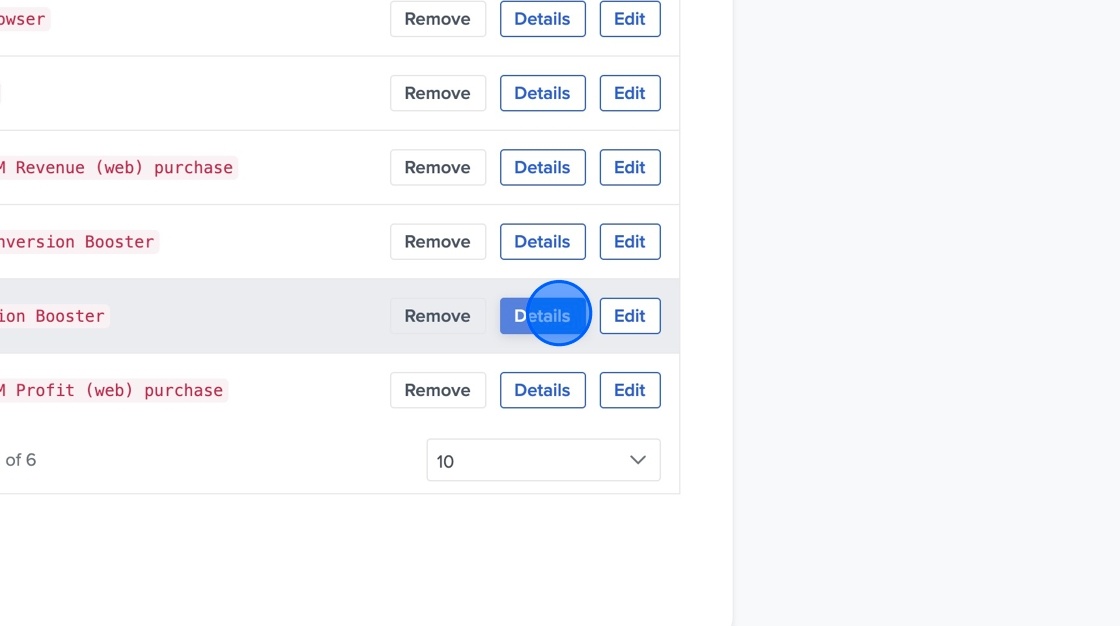Edit the Conversion Booster entry

tap(629, 241)
